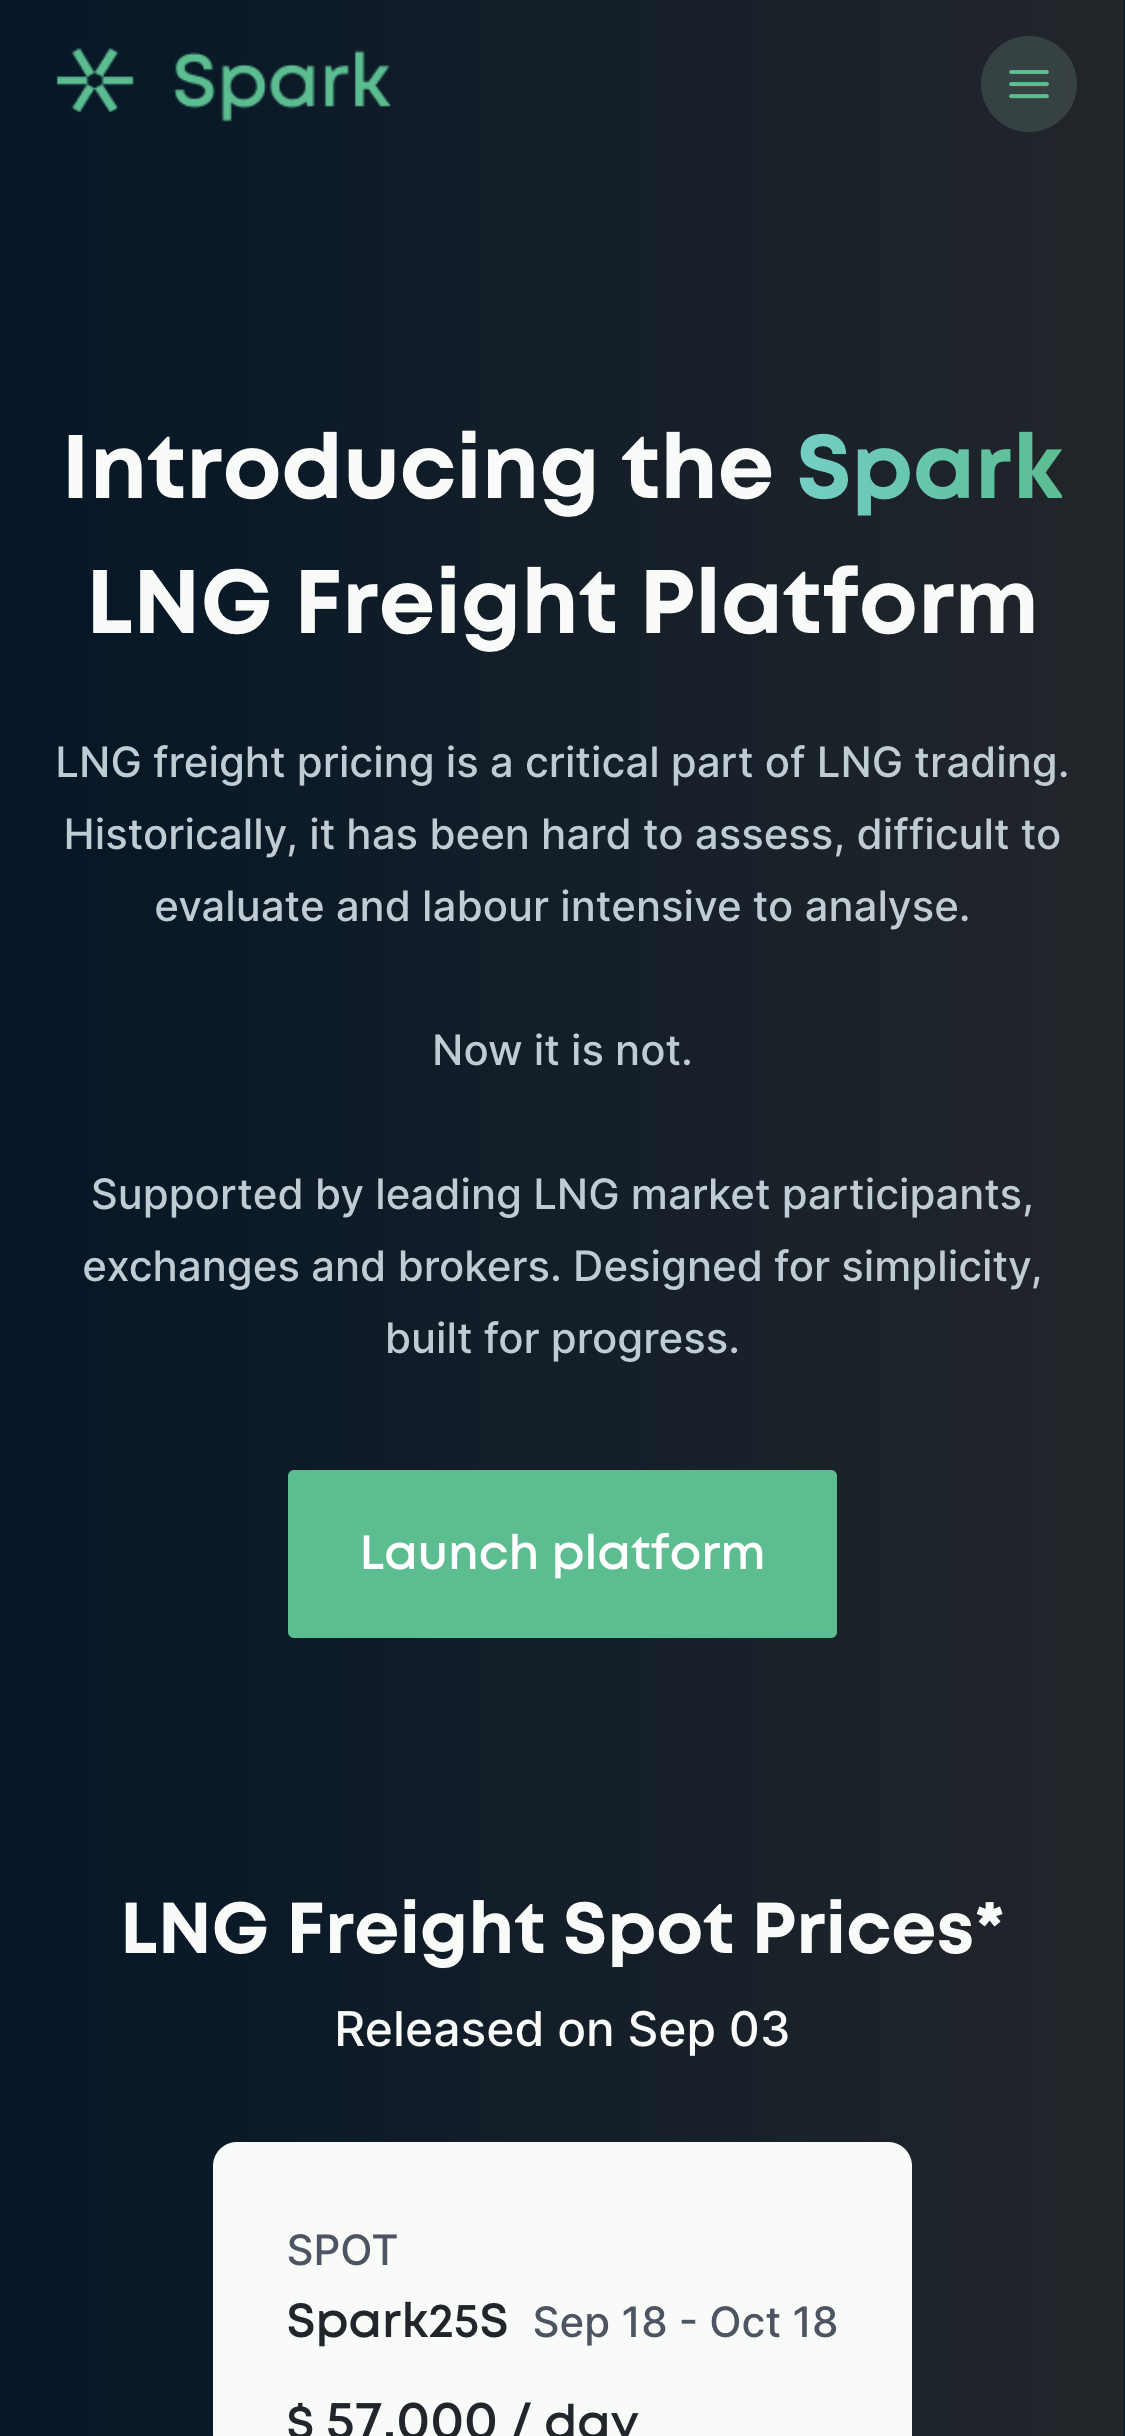The height and width of the screenshot is (2436, 1125).
Task: Click the "Now it is not." text
Action: (562, 1051)
